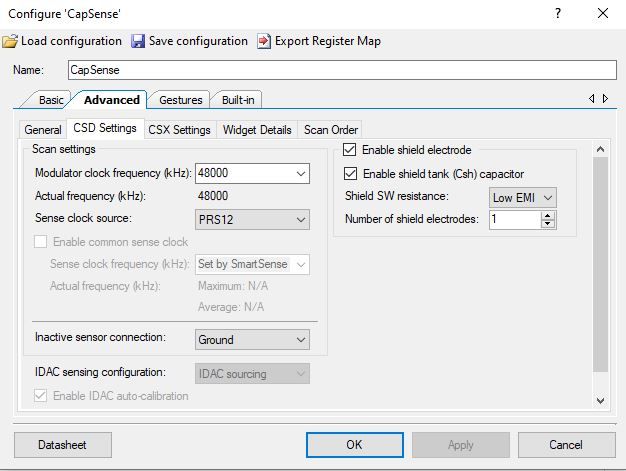Click the Average: N/A text

(x=231, y=307)
